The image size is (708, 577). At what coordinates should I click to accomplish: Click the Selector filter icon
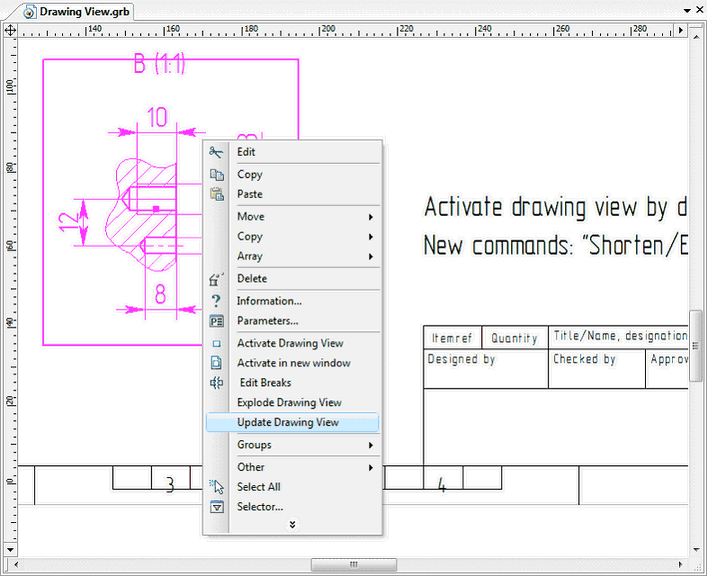216,507
